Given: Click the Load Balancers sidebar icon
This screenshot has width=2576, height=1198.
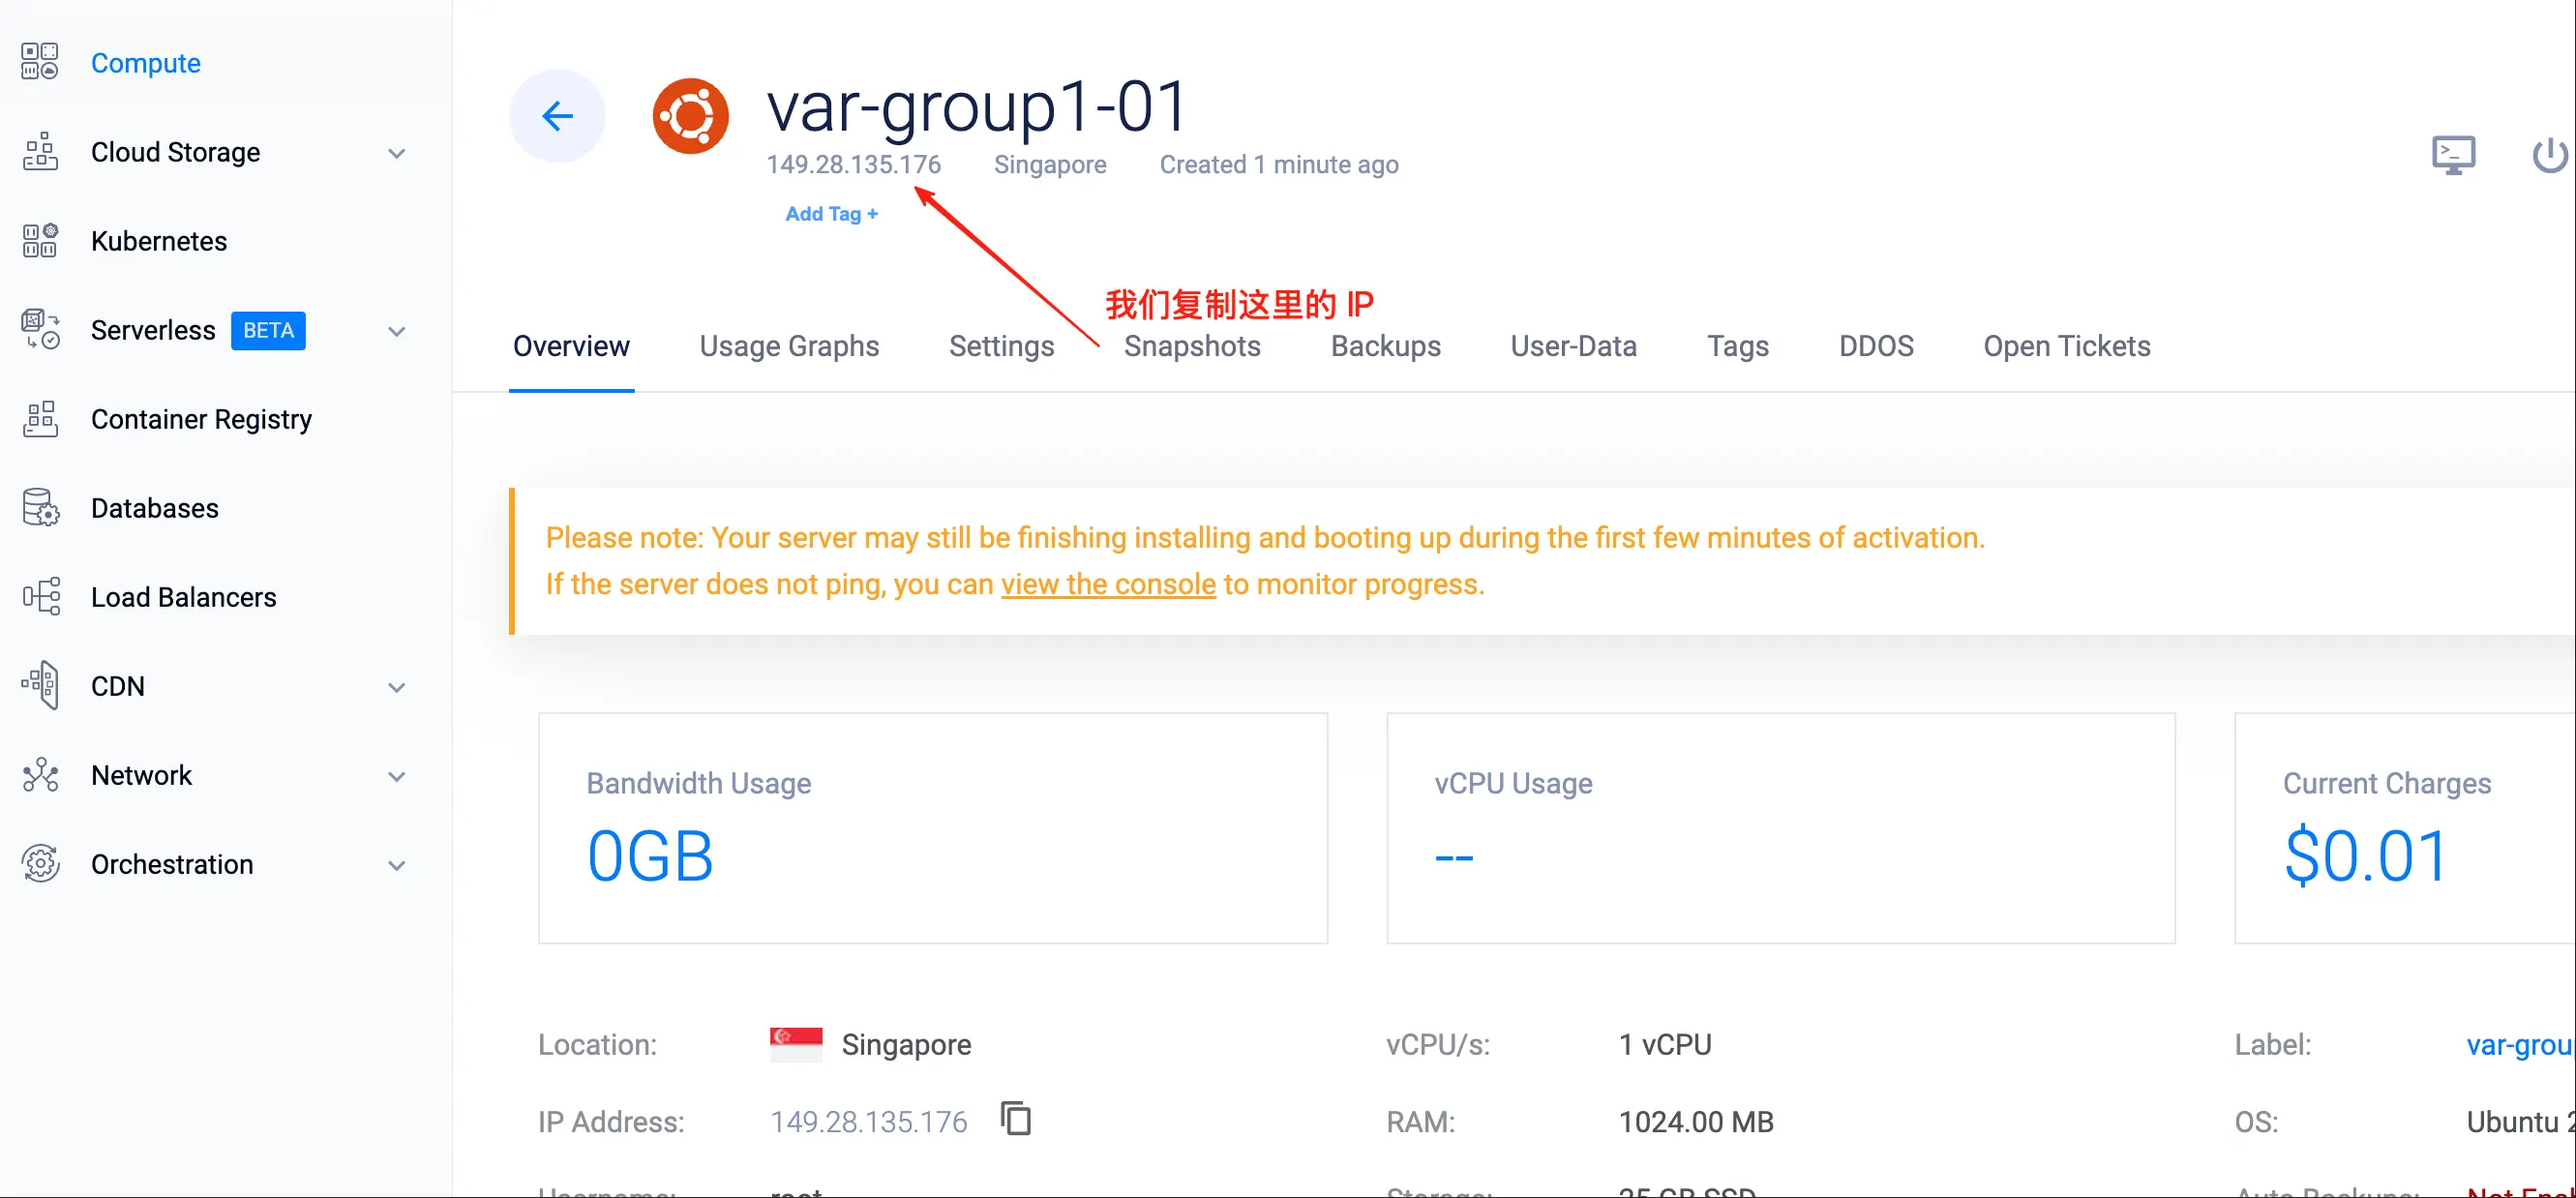Looking at the screenshot, I should 40,597.
